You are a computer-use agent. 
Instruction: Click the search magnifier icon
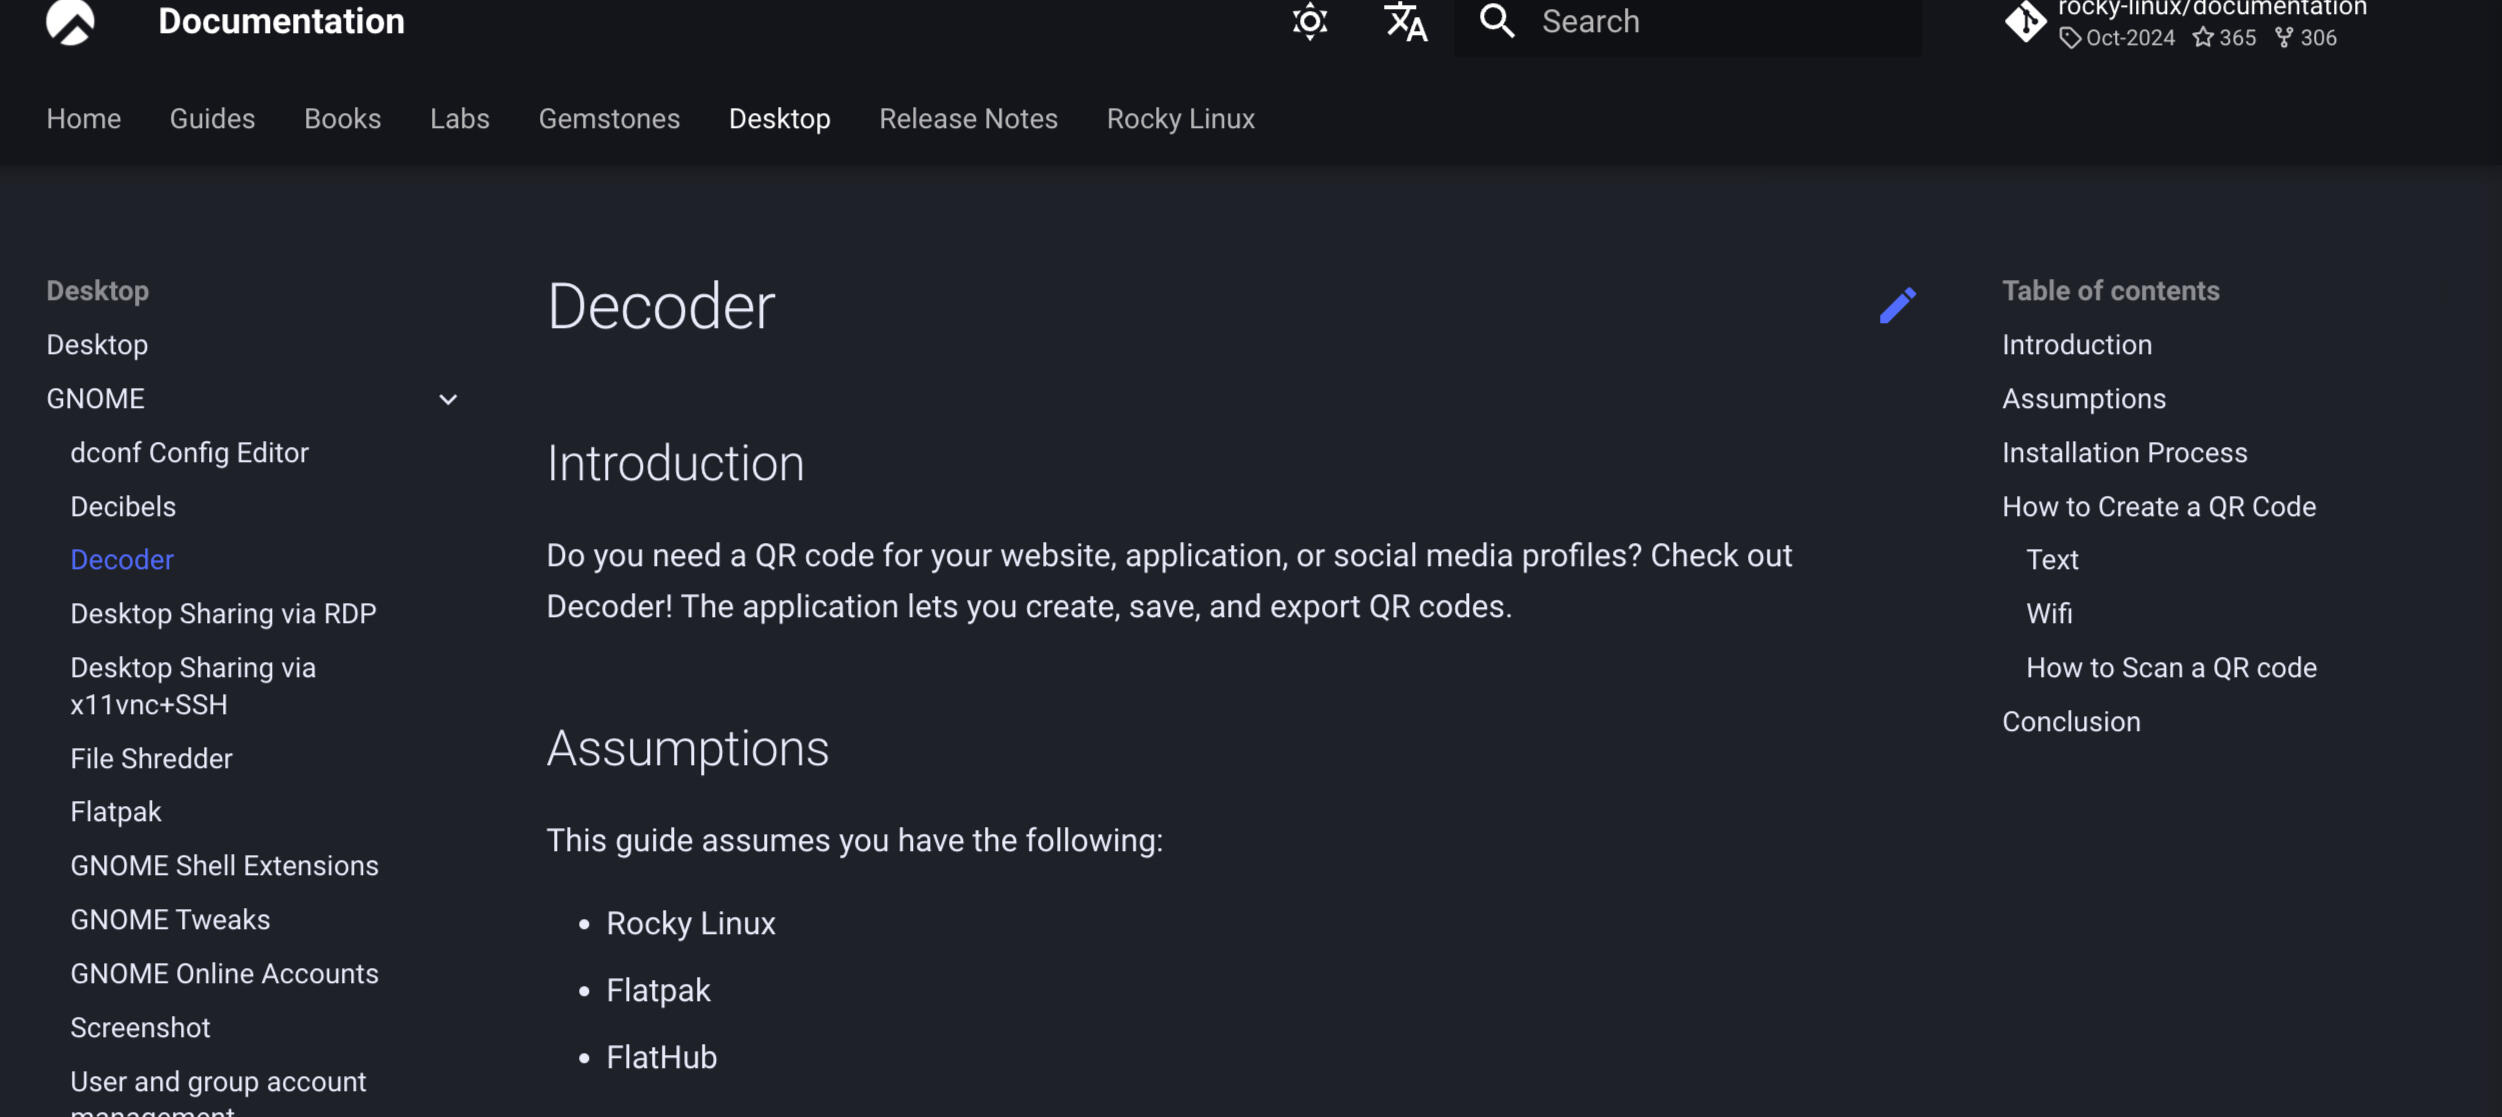pos(1497,21)
